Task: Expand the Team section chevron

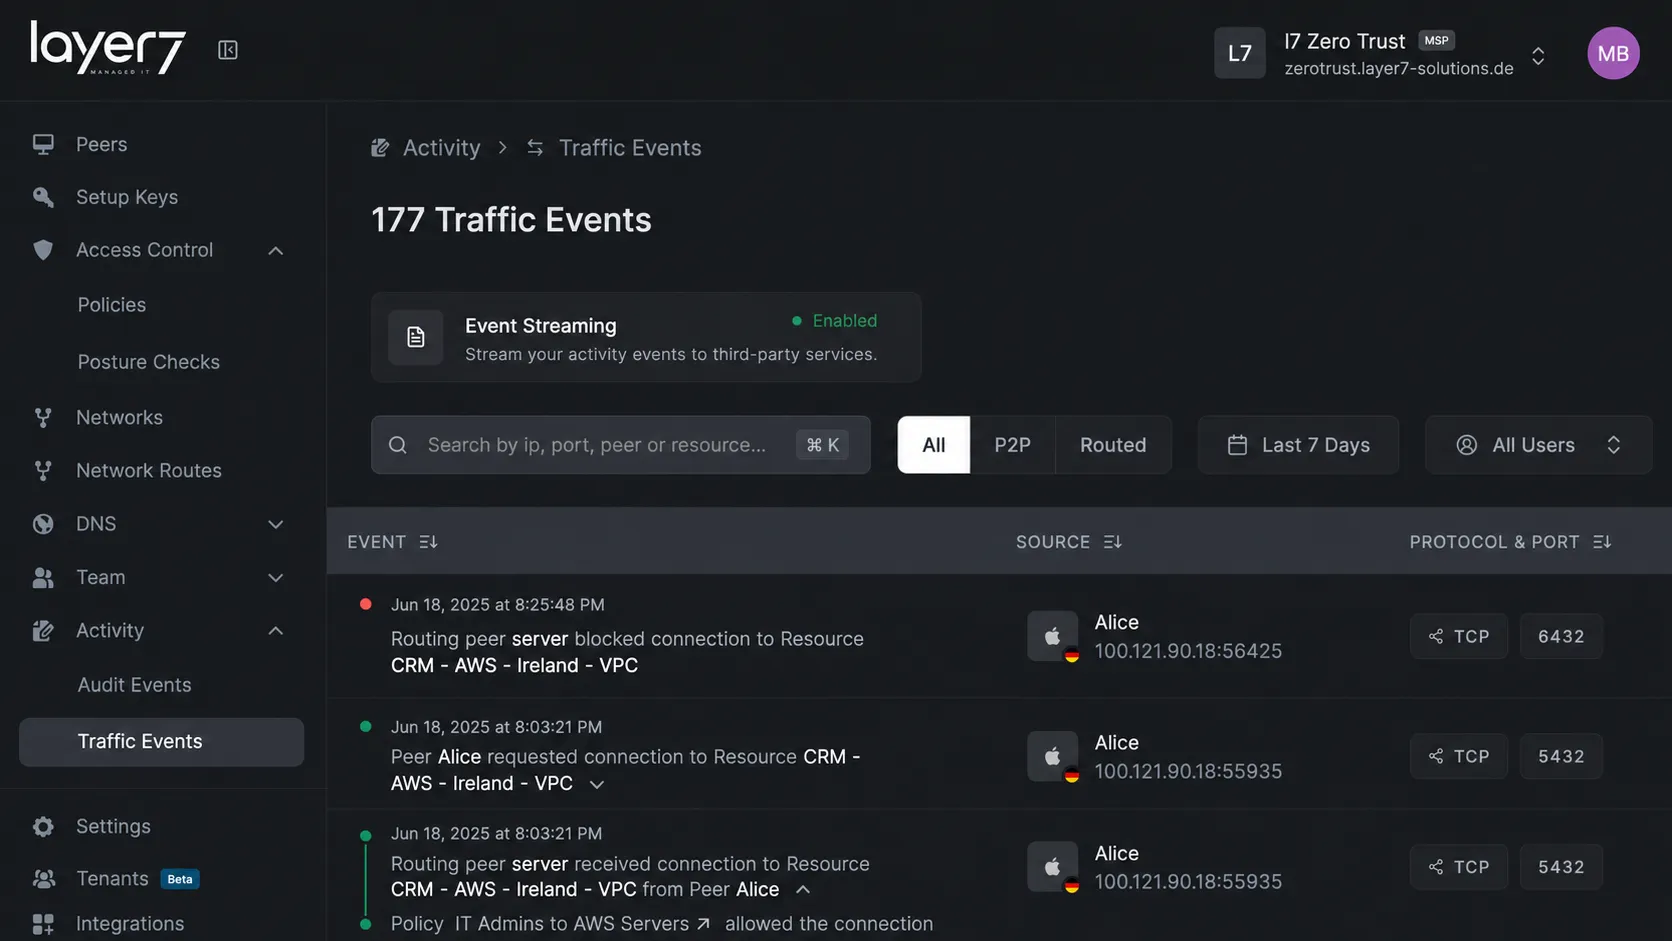Action: pos(276,578)
